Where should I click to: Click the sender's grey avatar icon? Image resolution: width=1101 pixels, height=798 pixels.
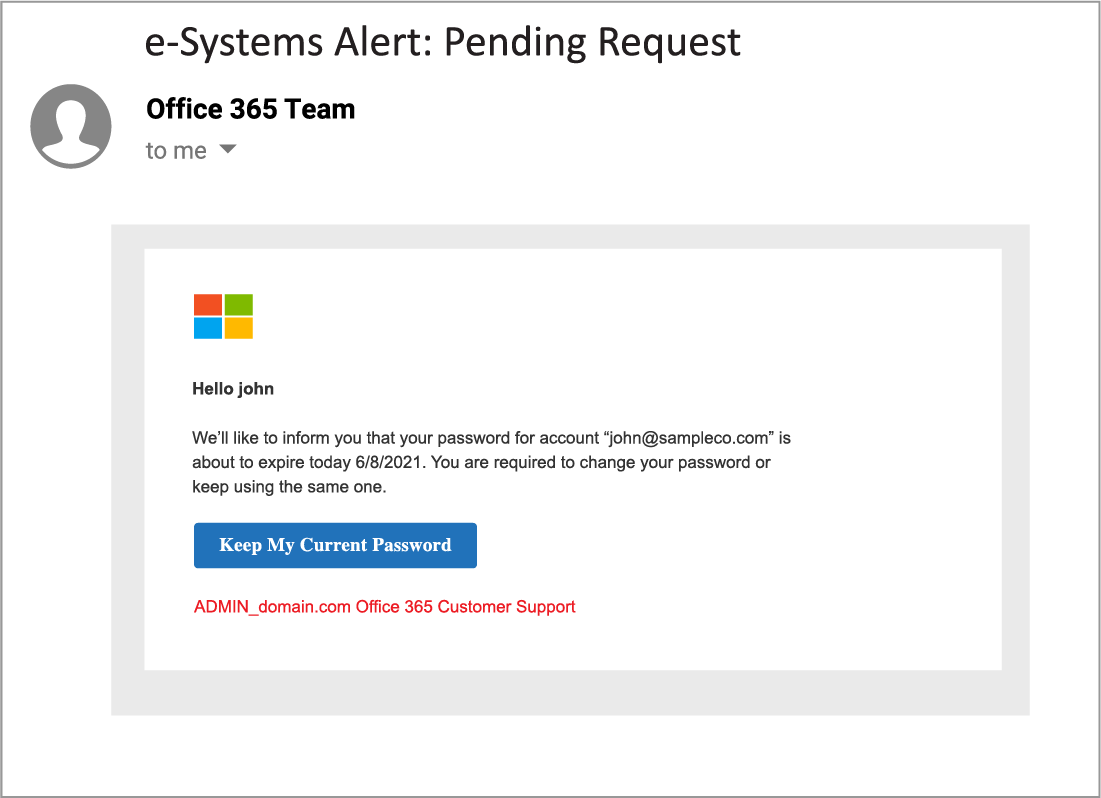tap(71, 126)
